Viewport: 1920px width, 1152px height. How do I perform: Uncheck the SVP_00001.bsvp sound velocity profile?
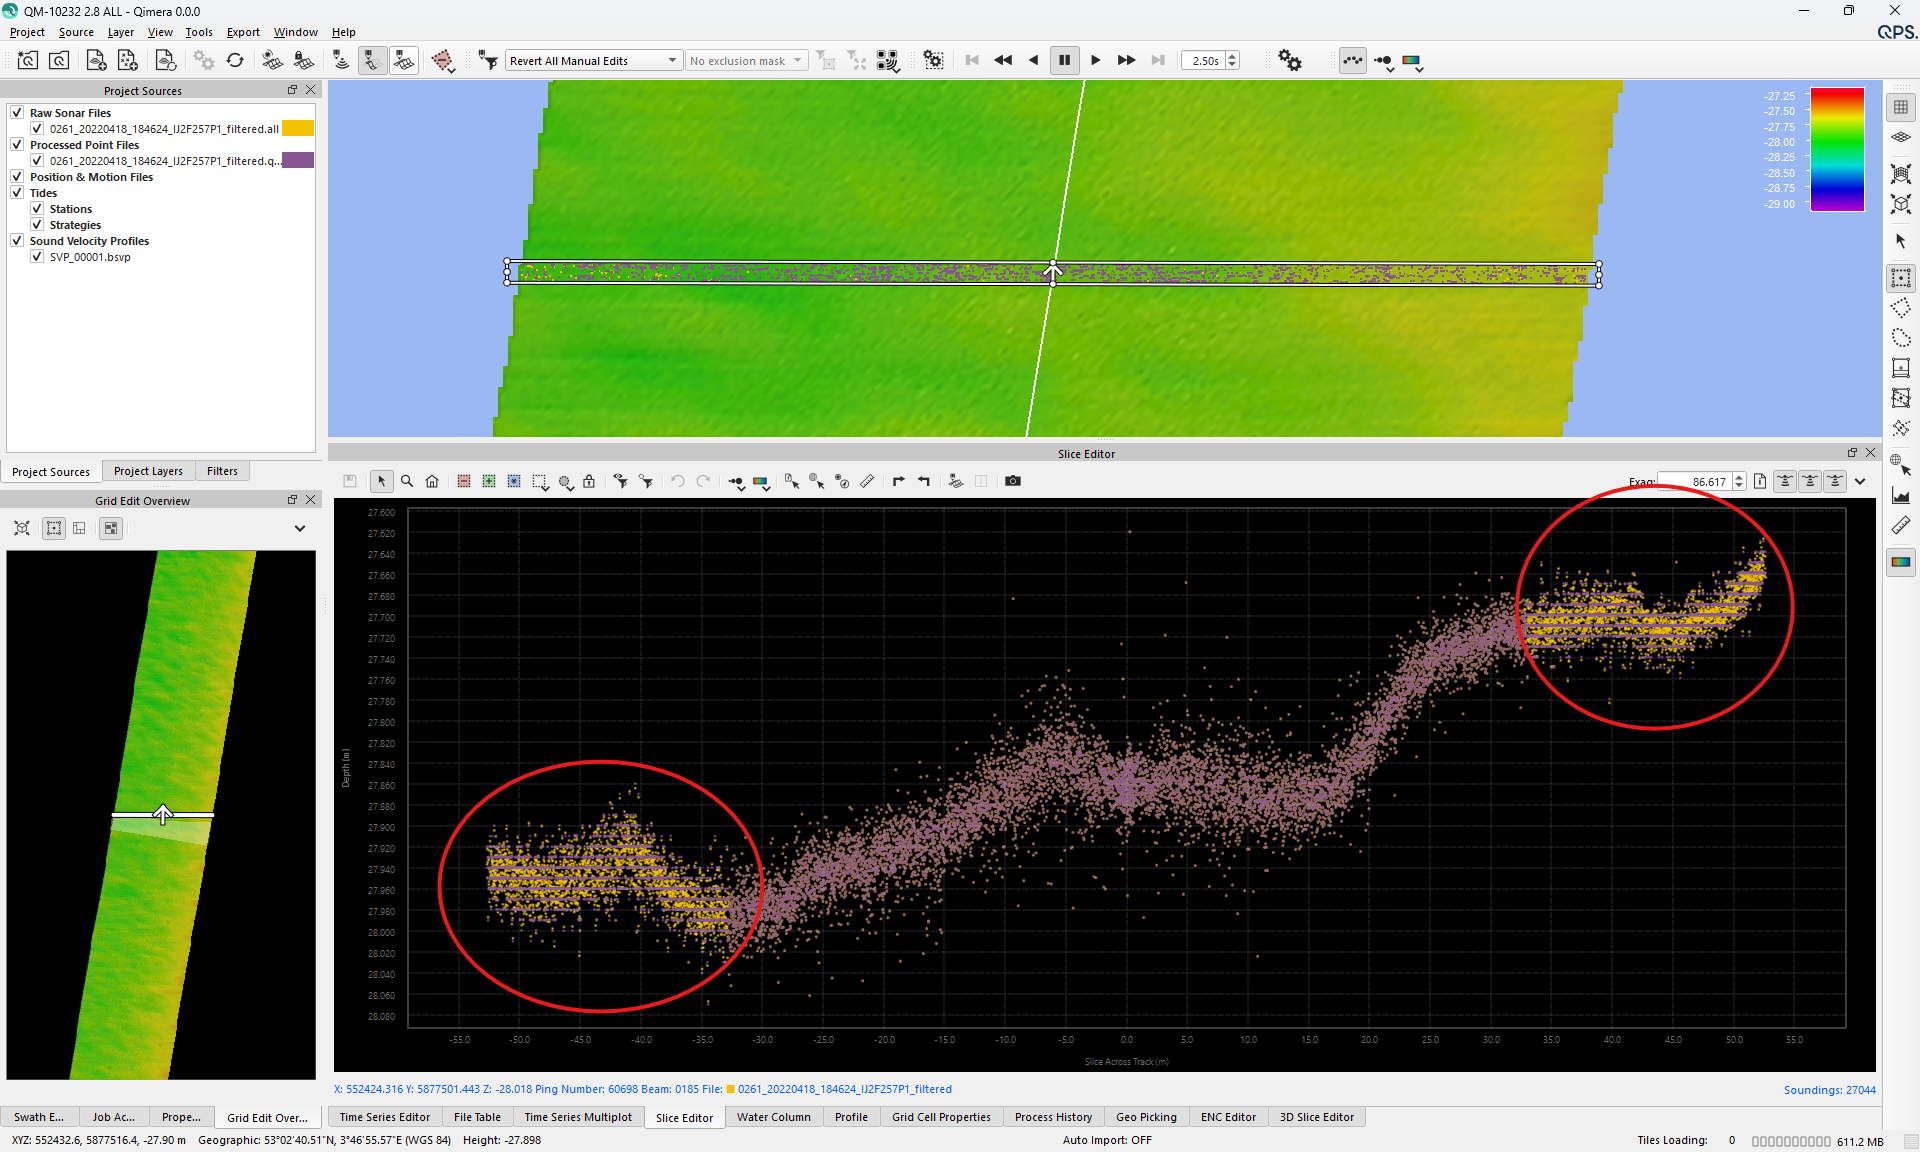coord(37,257)
